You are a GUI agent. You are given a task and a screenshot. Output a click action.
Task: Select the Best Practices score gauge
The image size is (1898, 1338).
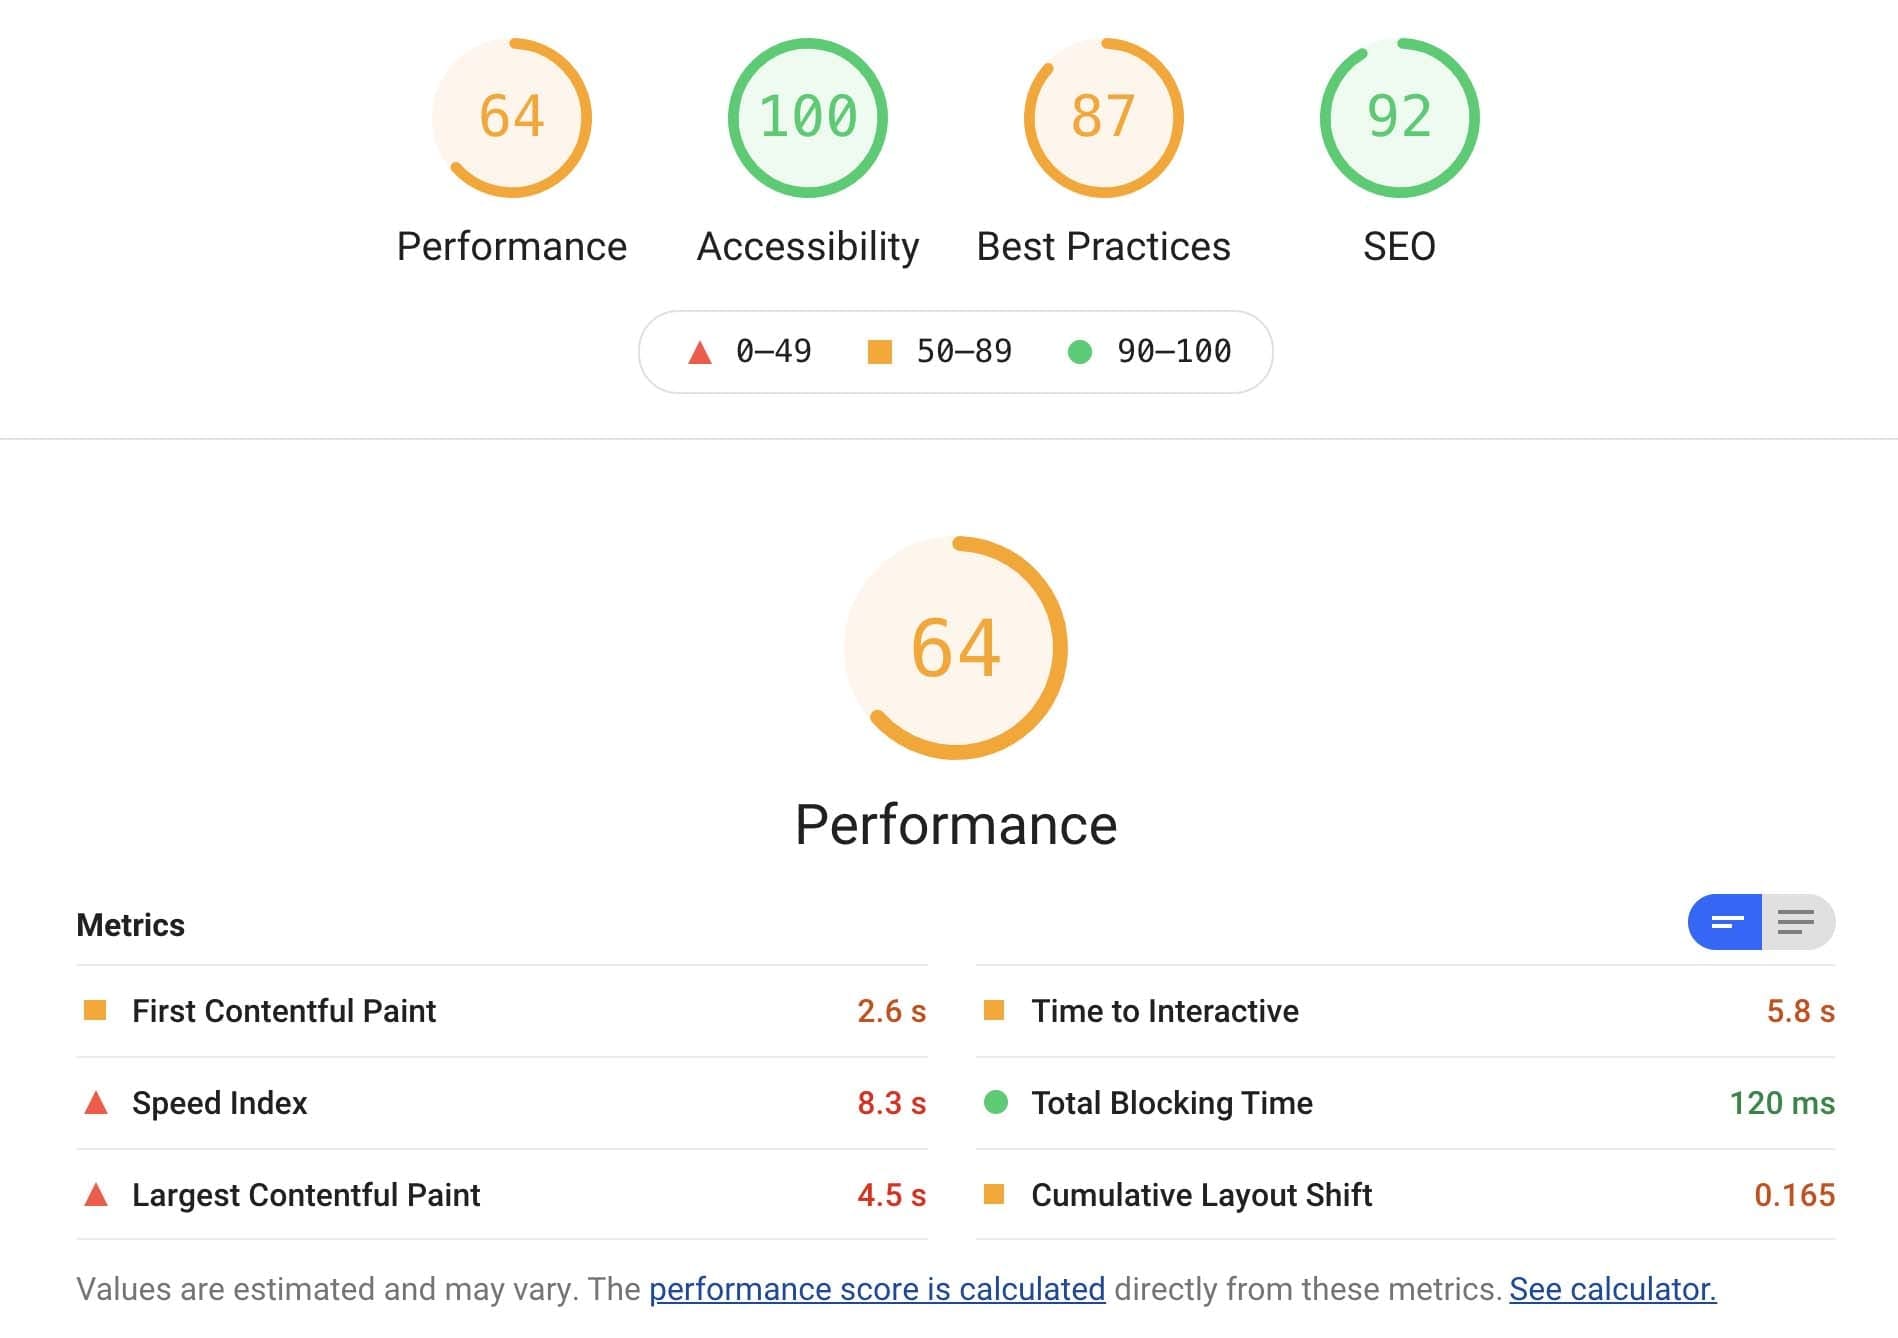click(1103, 117)
